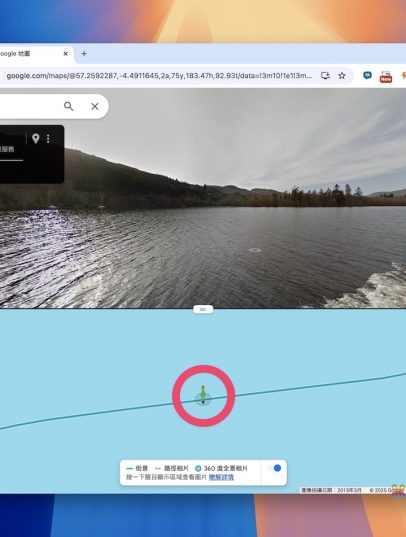
Task: Click the search magnifier icon
Action: 69,106
